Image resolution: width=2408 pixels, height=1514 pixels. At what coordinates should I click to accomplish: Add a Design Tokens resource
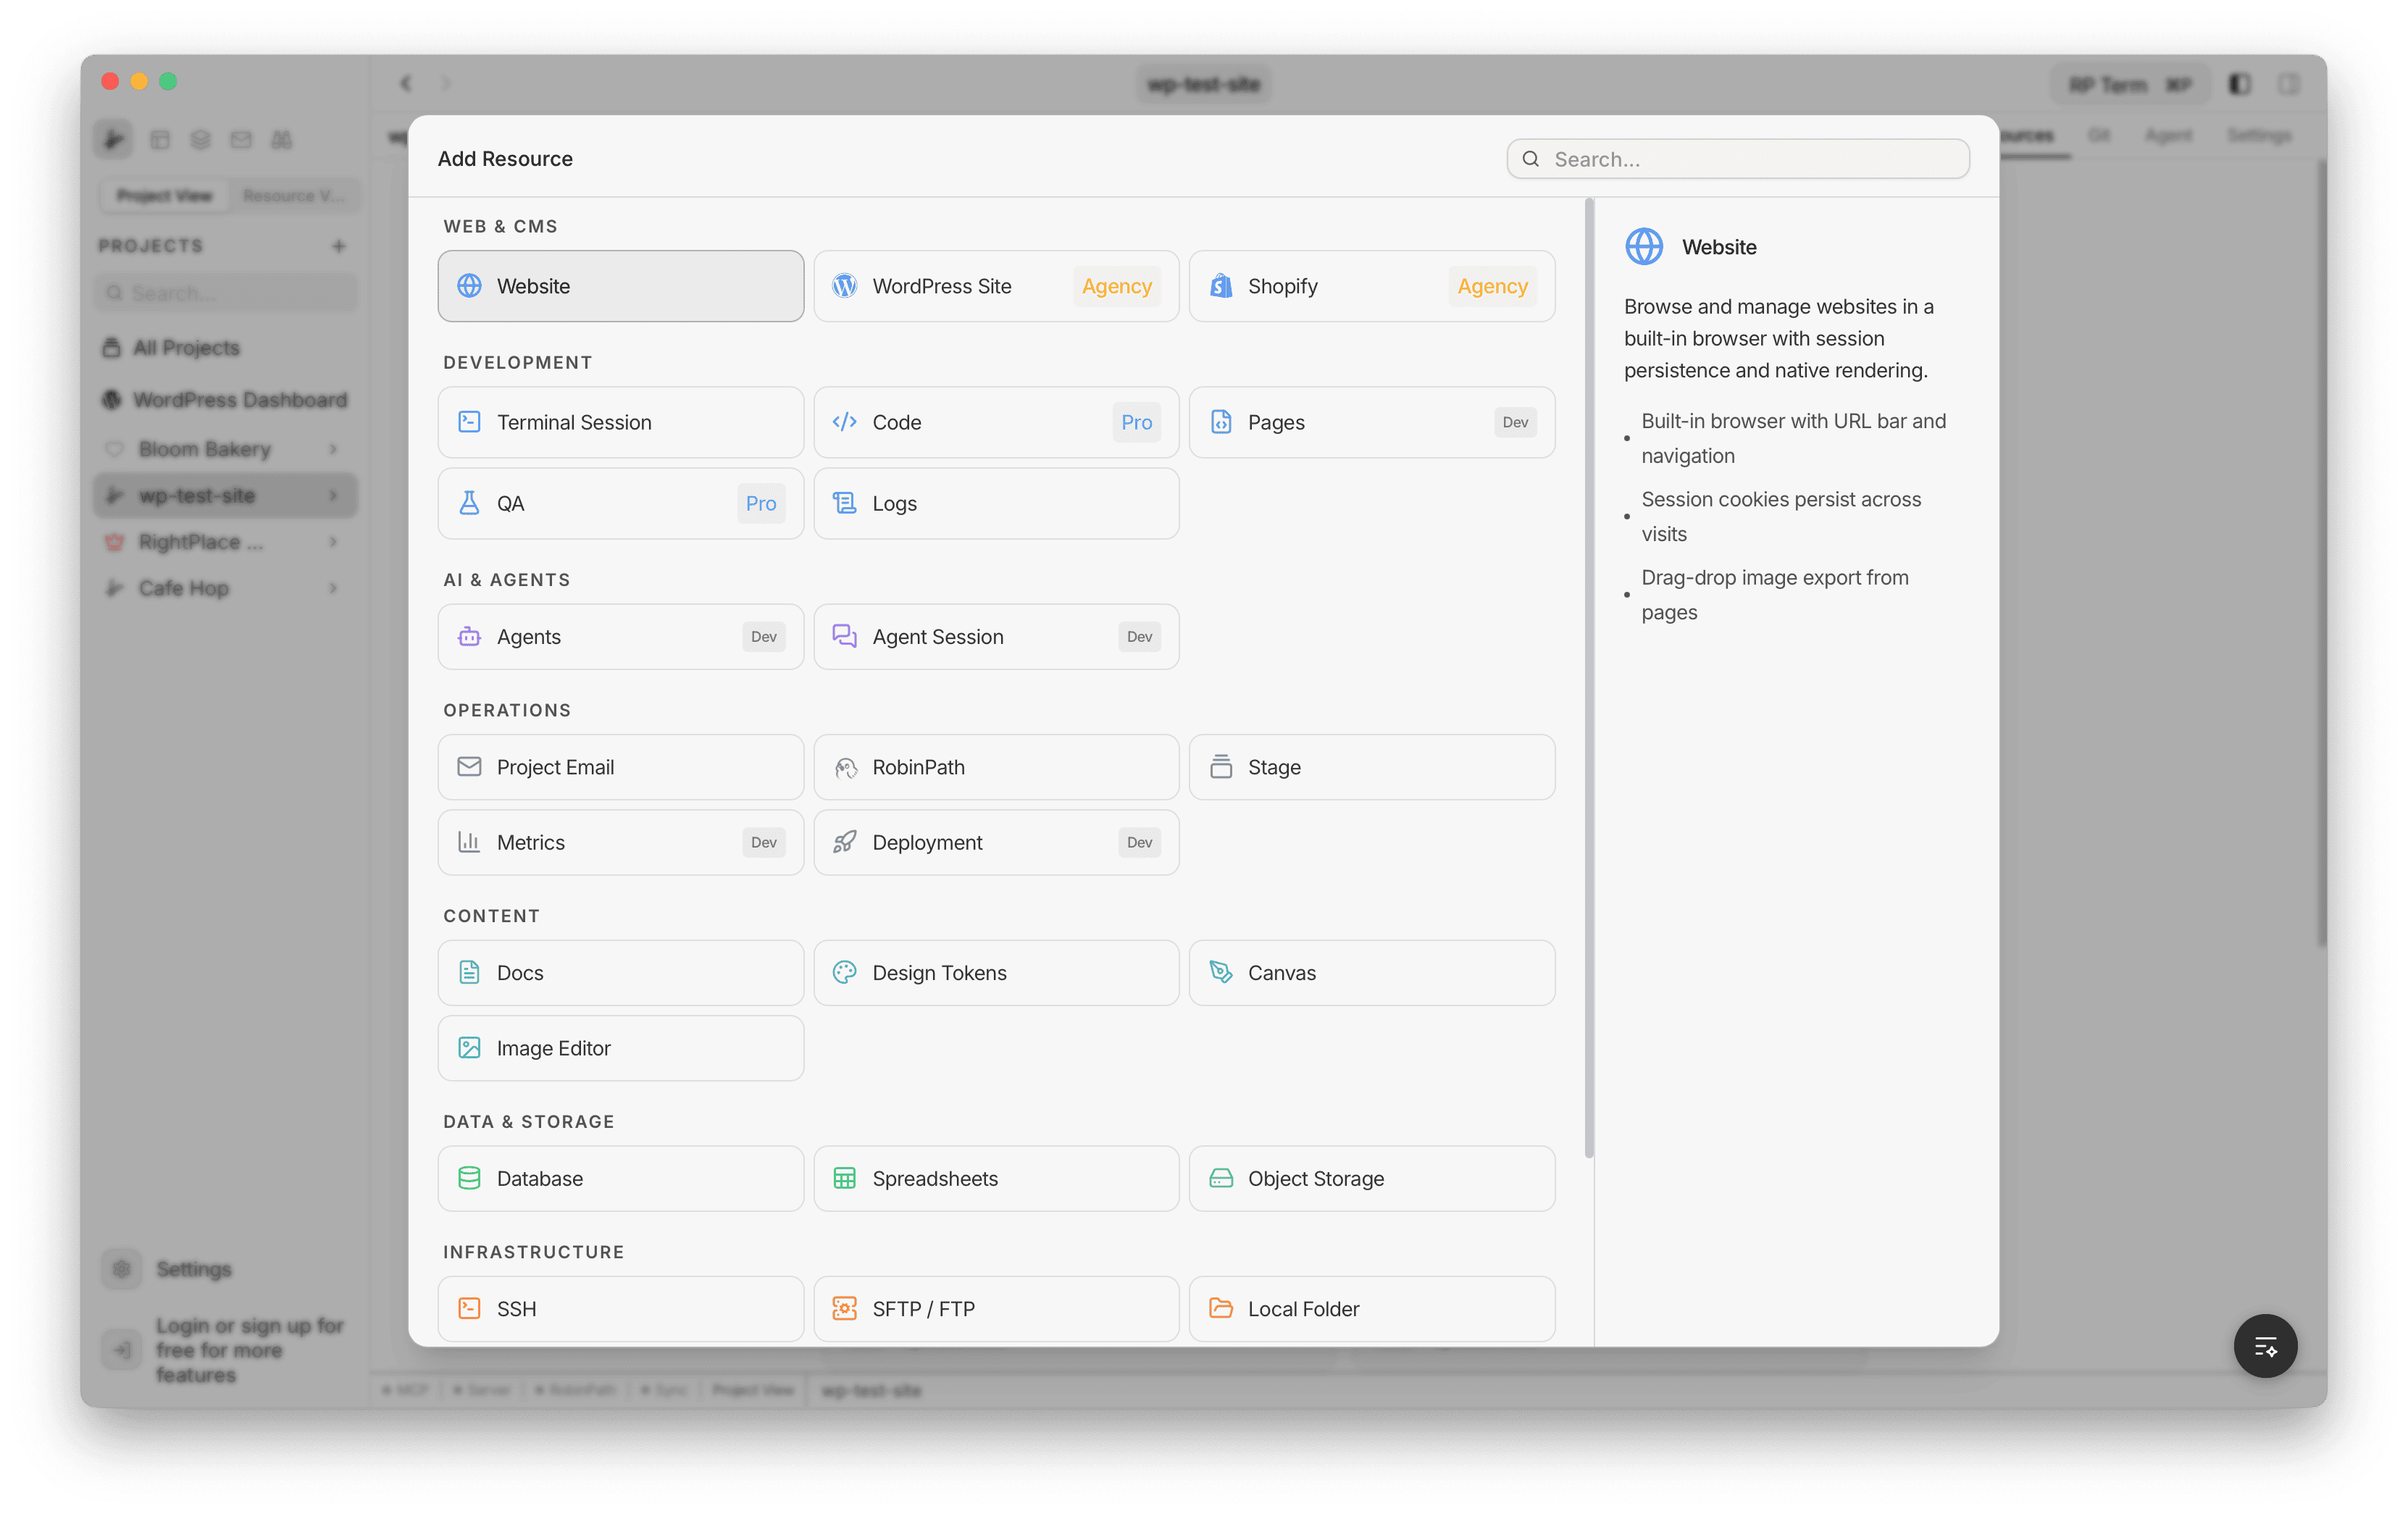995,972
